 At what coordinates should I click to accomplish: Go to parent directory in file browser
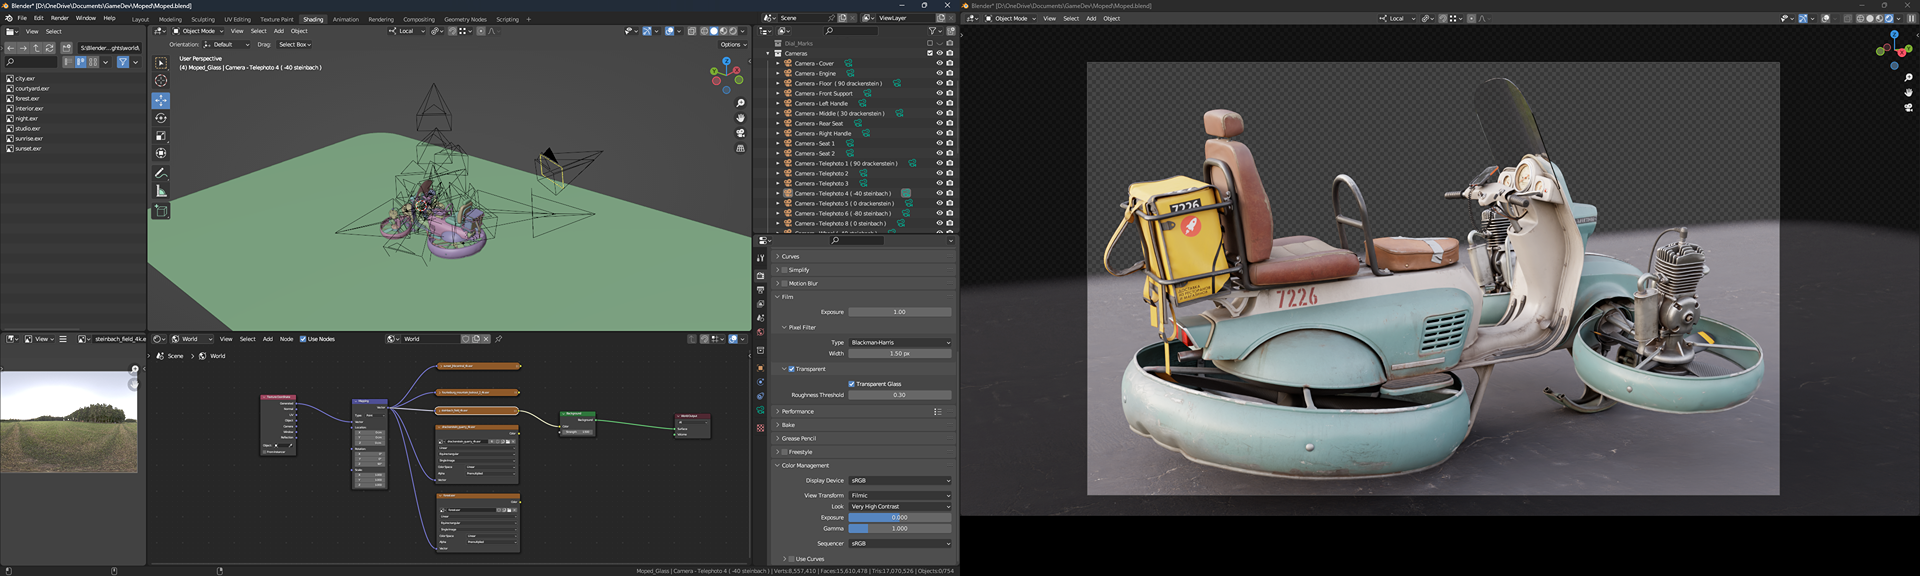pyautogui.click(x=36, y=48)
